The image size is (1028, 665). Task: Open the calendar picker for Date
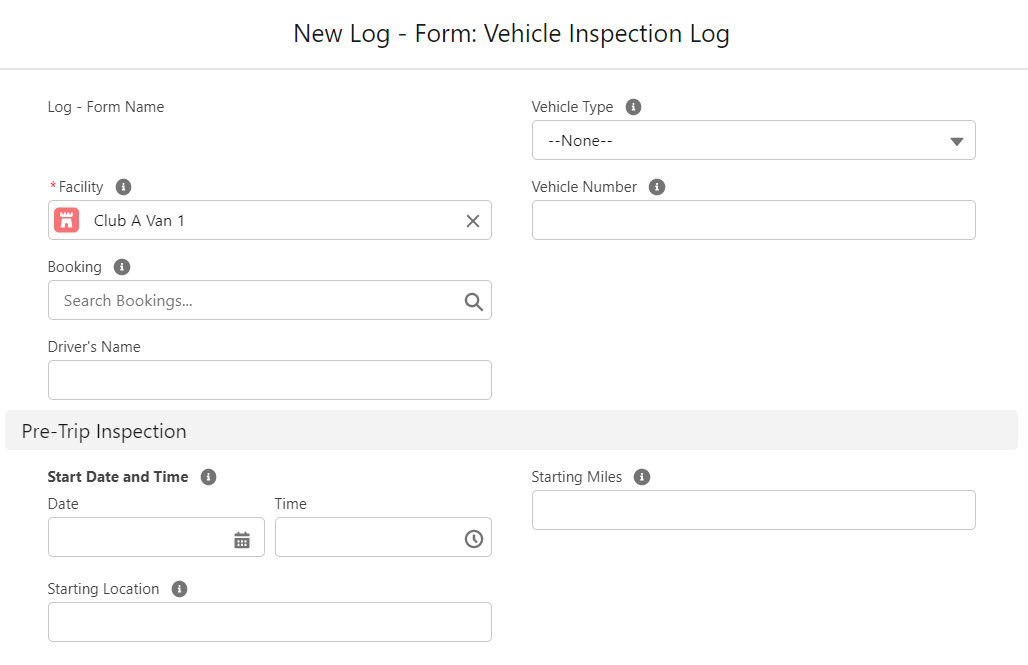(242, 537)
